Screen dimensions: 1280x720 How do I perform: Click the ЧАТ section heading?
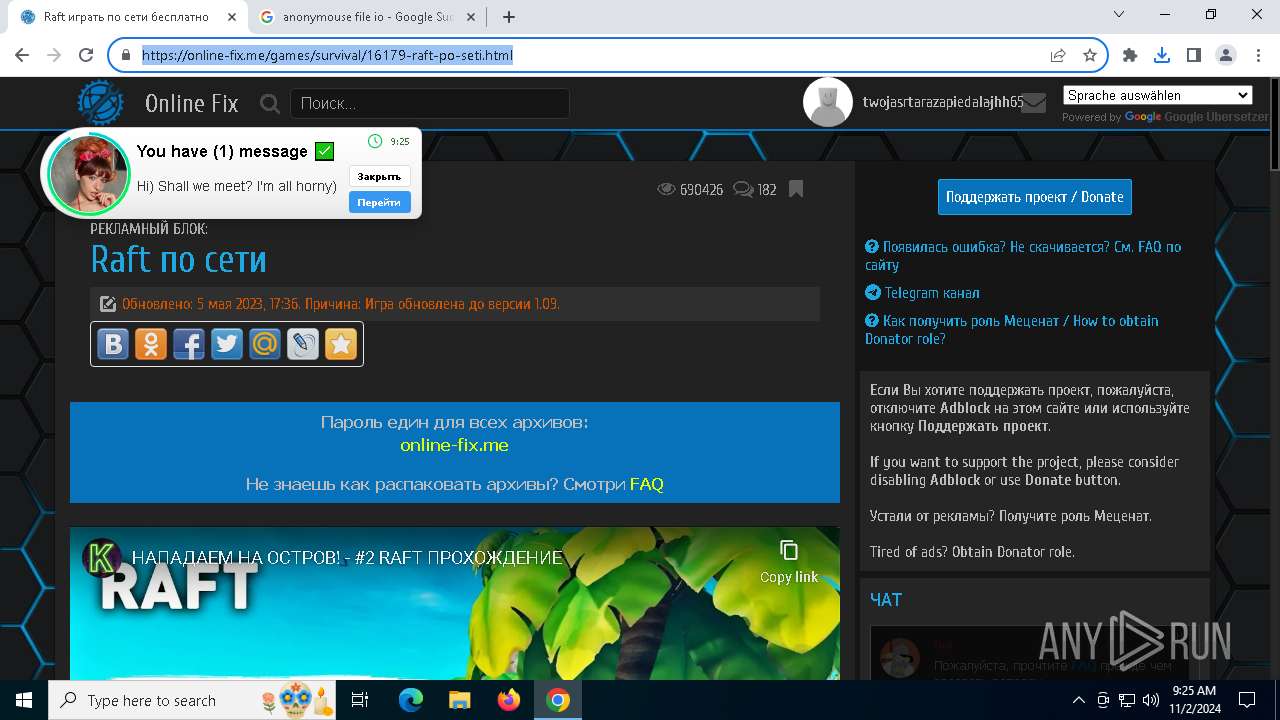(886, 600)
